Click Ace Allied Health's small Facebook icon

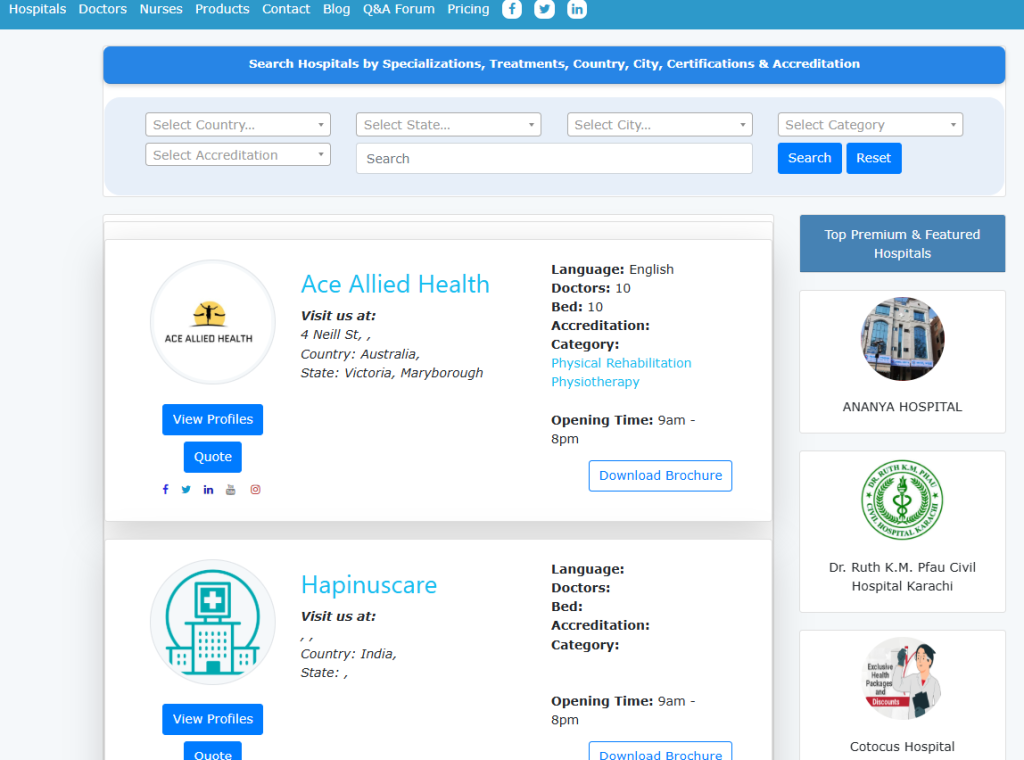(x=165, y=489)
